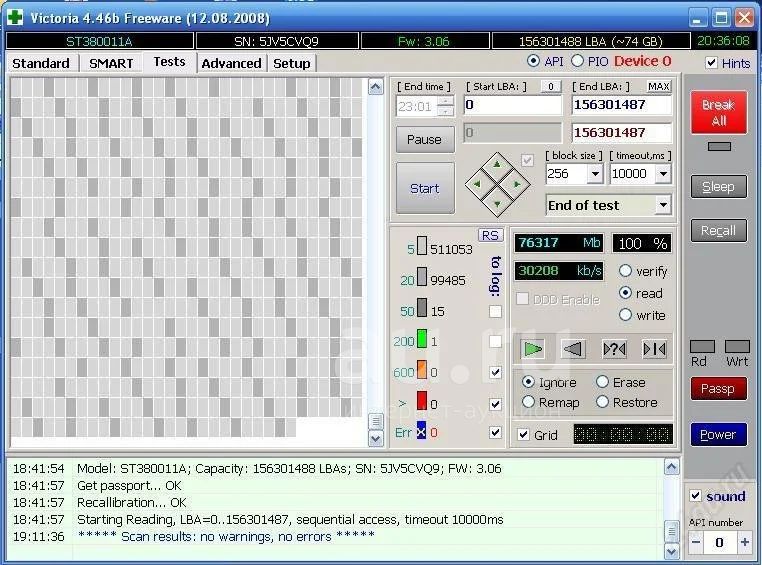Image resolution: width=762 pixels, height=565 pixels.
Task: Click the 50 ms dark gray block swatch
Action: pyautogui.click(x=422, y=308)
